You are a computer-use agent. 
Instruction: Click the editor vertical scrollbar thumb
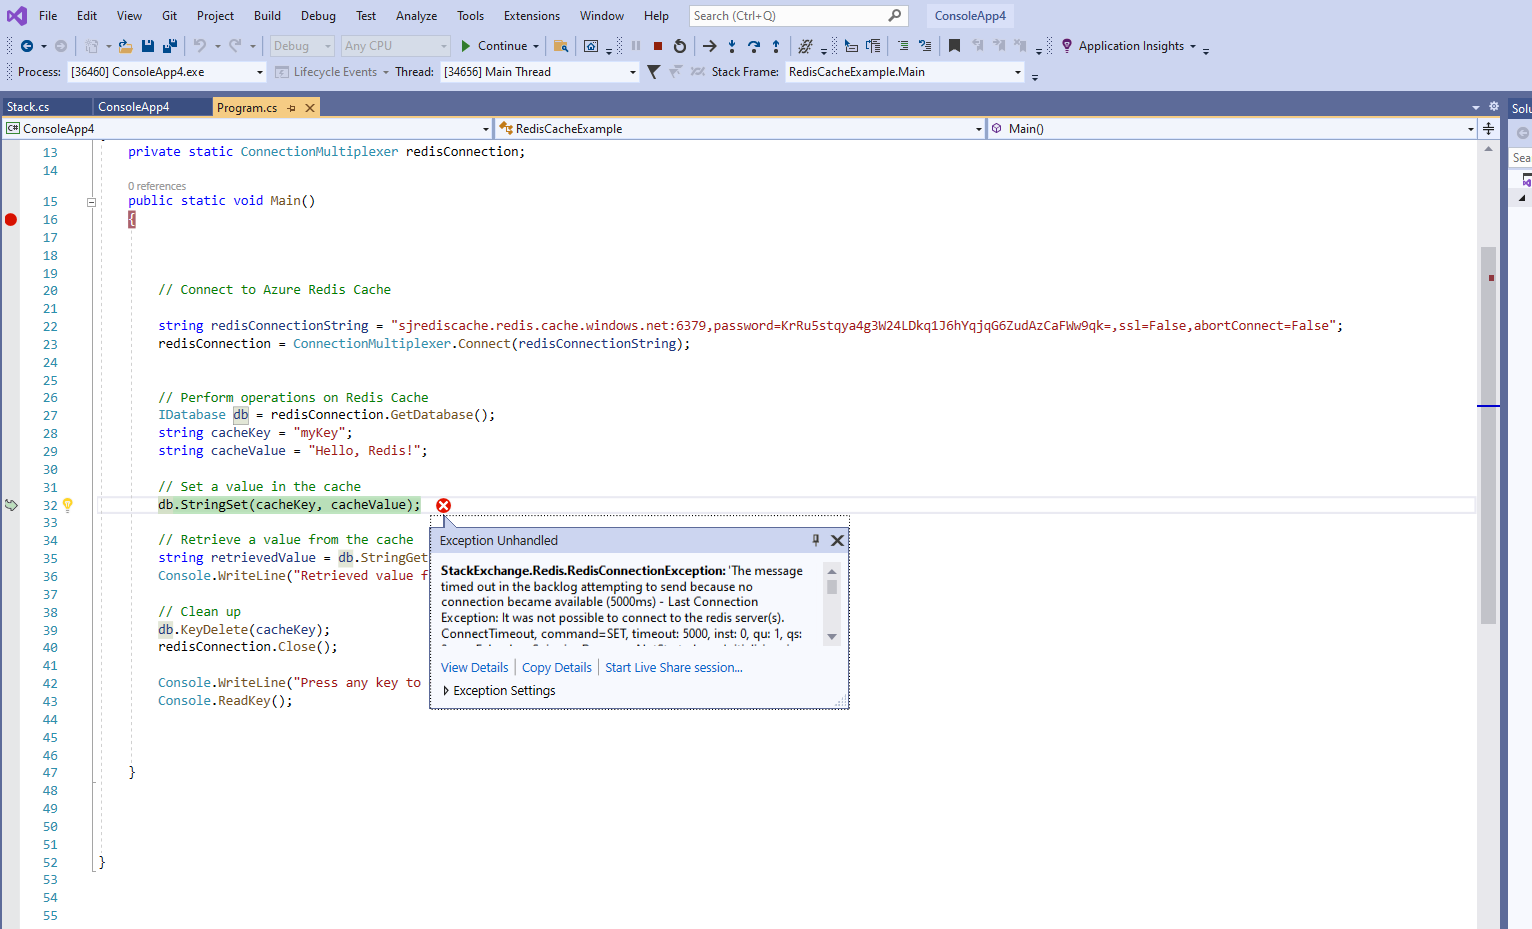tap(1489, 435)
